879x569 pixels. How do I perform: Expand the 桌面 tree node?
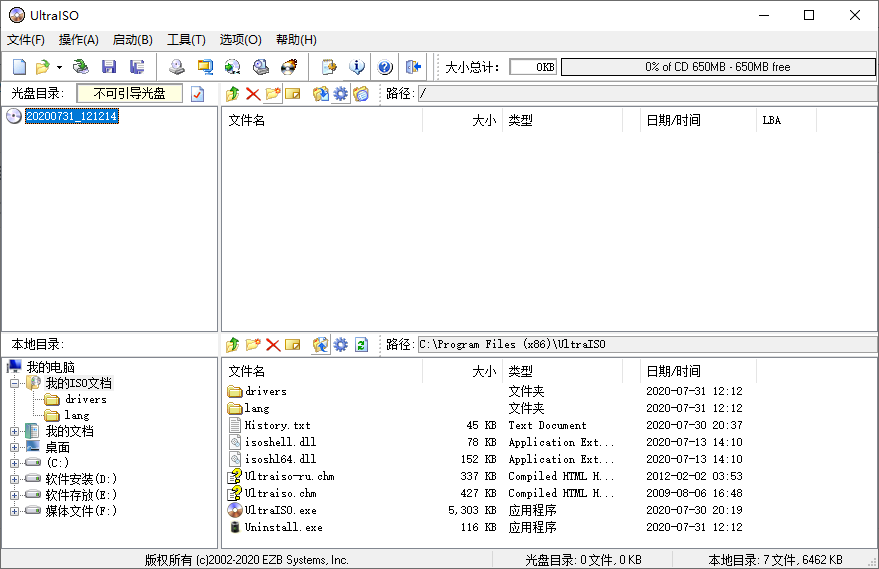(x=15, y=447)
